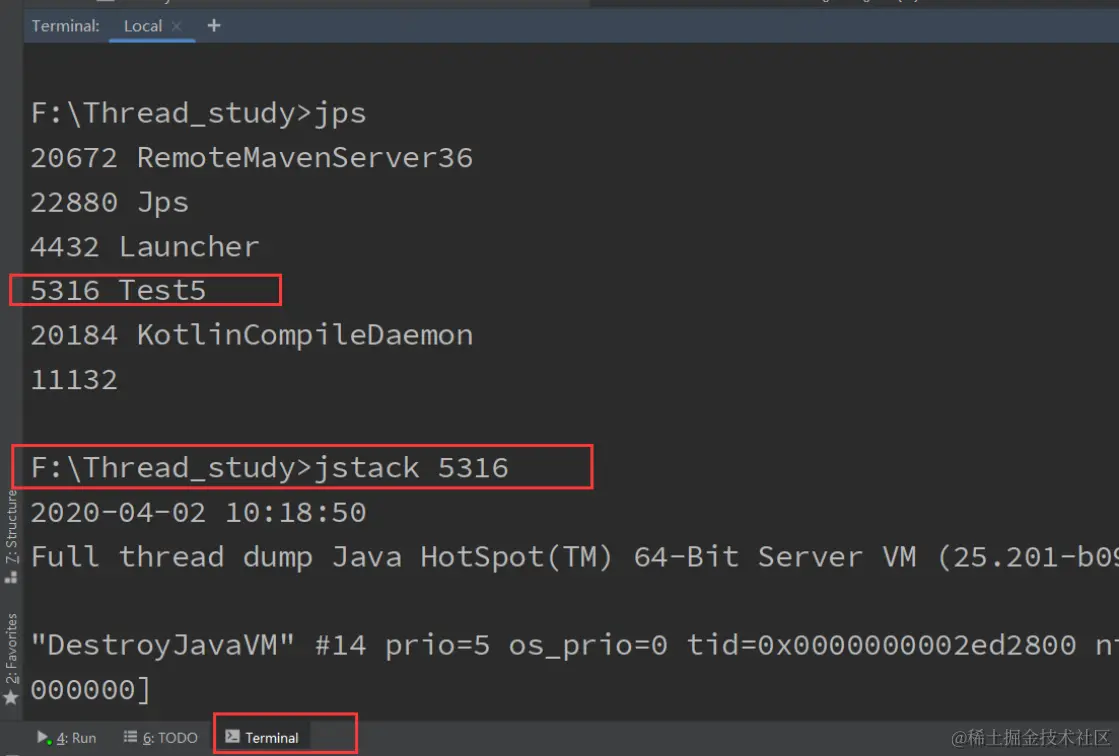1119x756 pixels.
Task: Click the 2020-04-02 10:18:50 timestamp
Action: [x=198, y=513]
